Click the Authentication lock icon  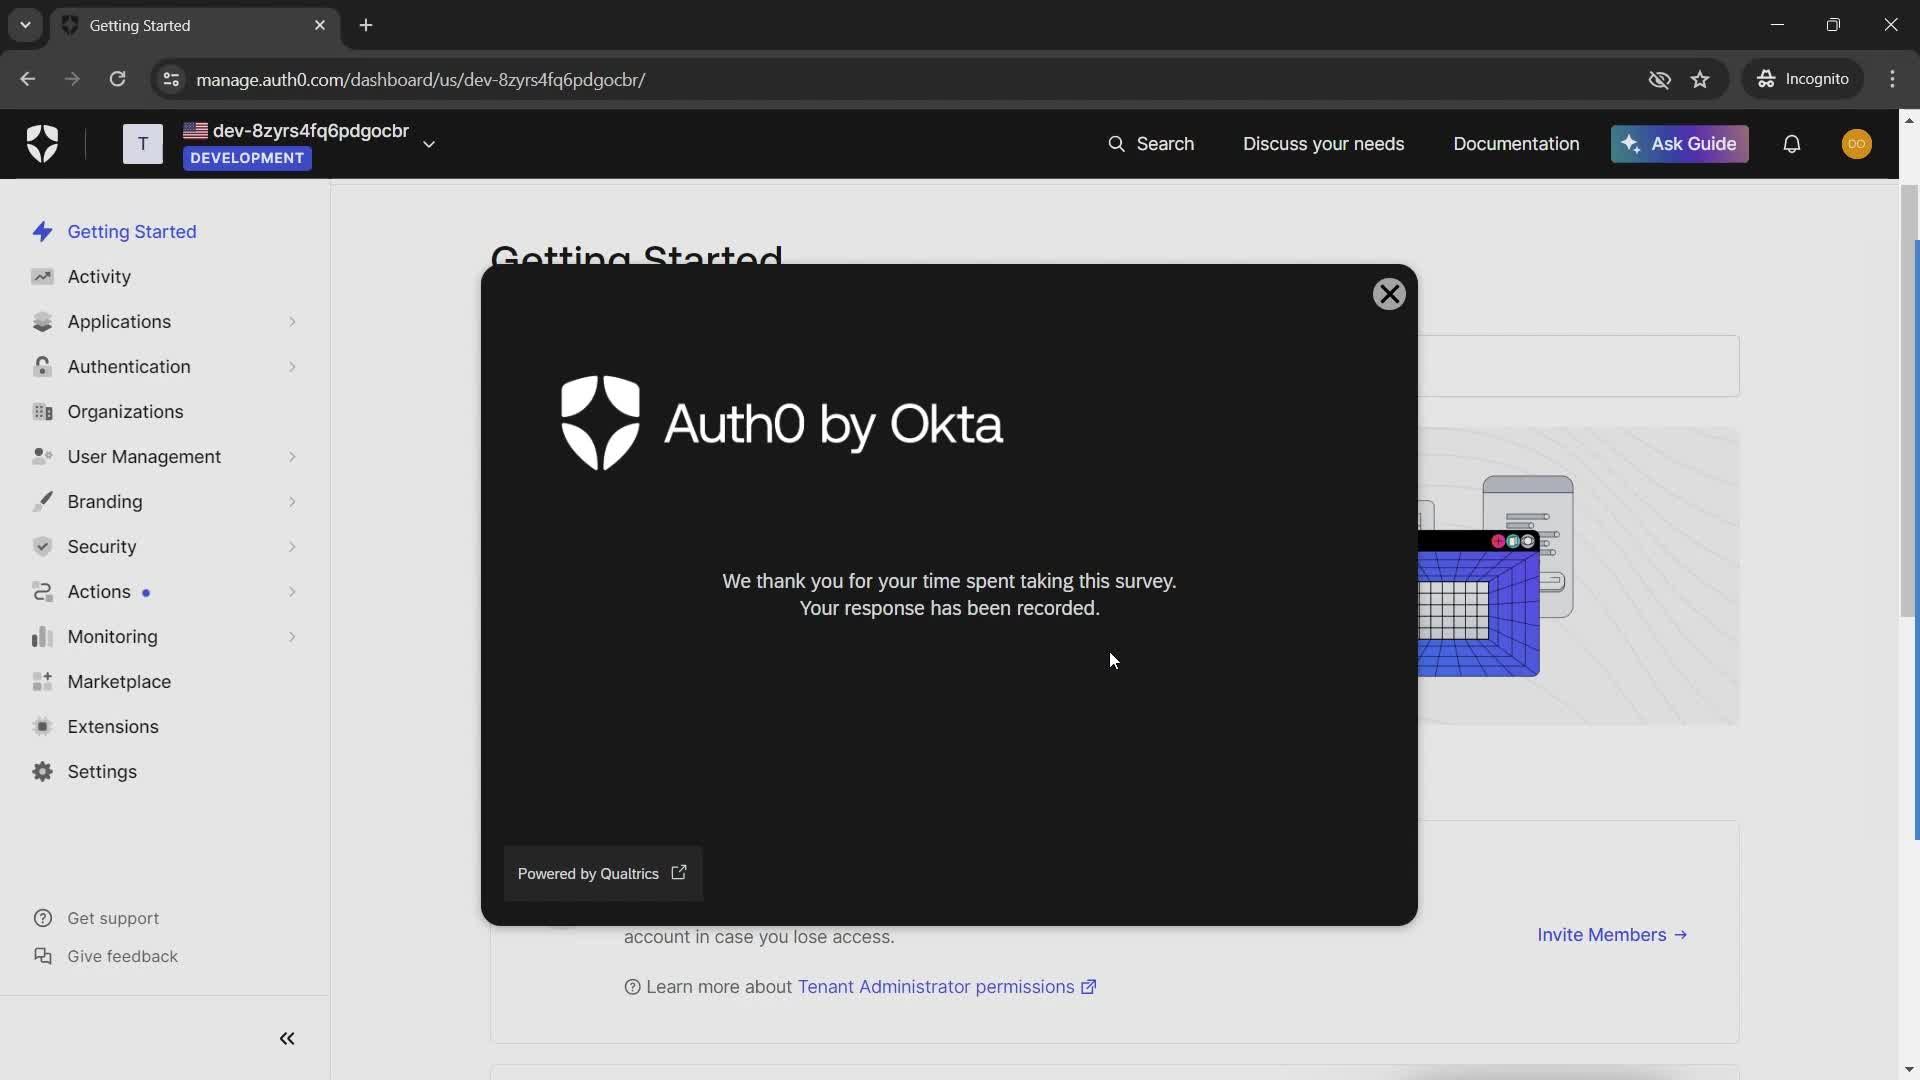42,366
